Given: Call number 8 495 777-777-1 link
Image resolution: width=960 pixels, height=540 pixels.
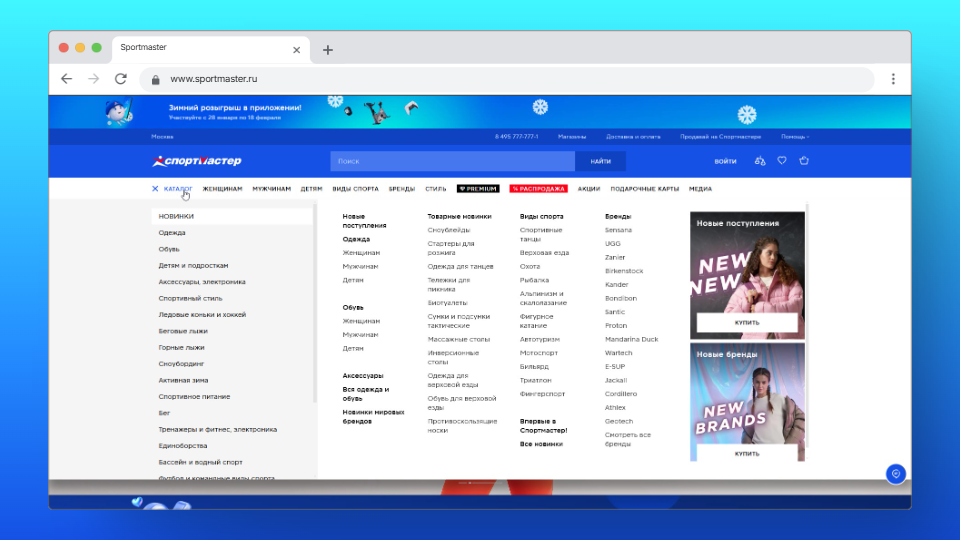Looking at the screenshot, I should click(x=516, y=137).
